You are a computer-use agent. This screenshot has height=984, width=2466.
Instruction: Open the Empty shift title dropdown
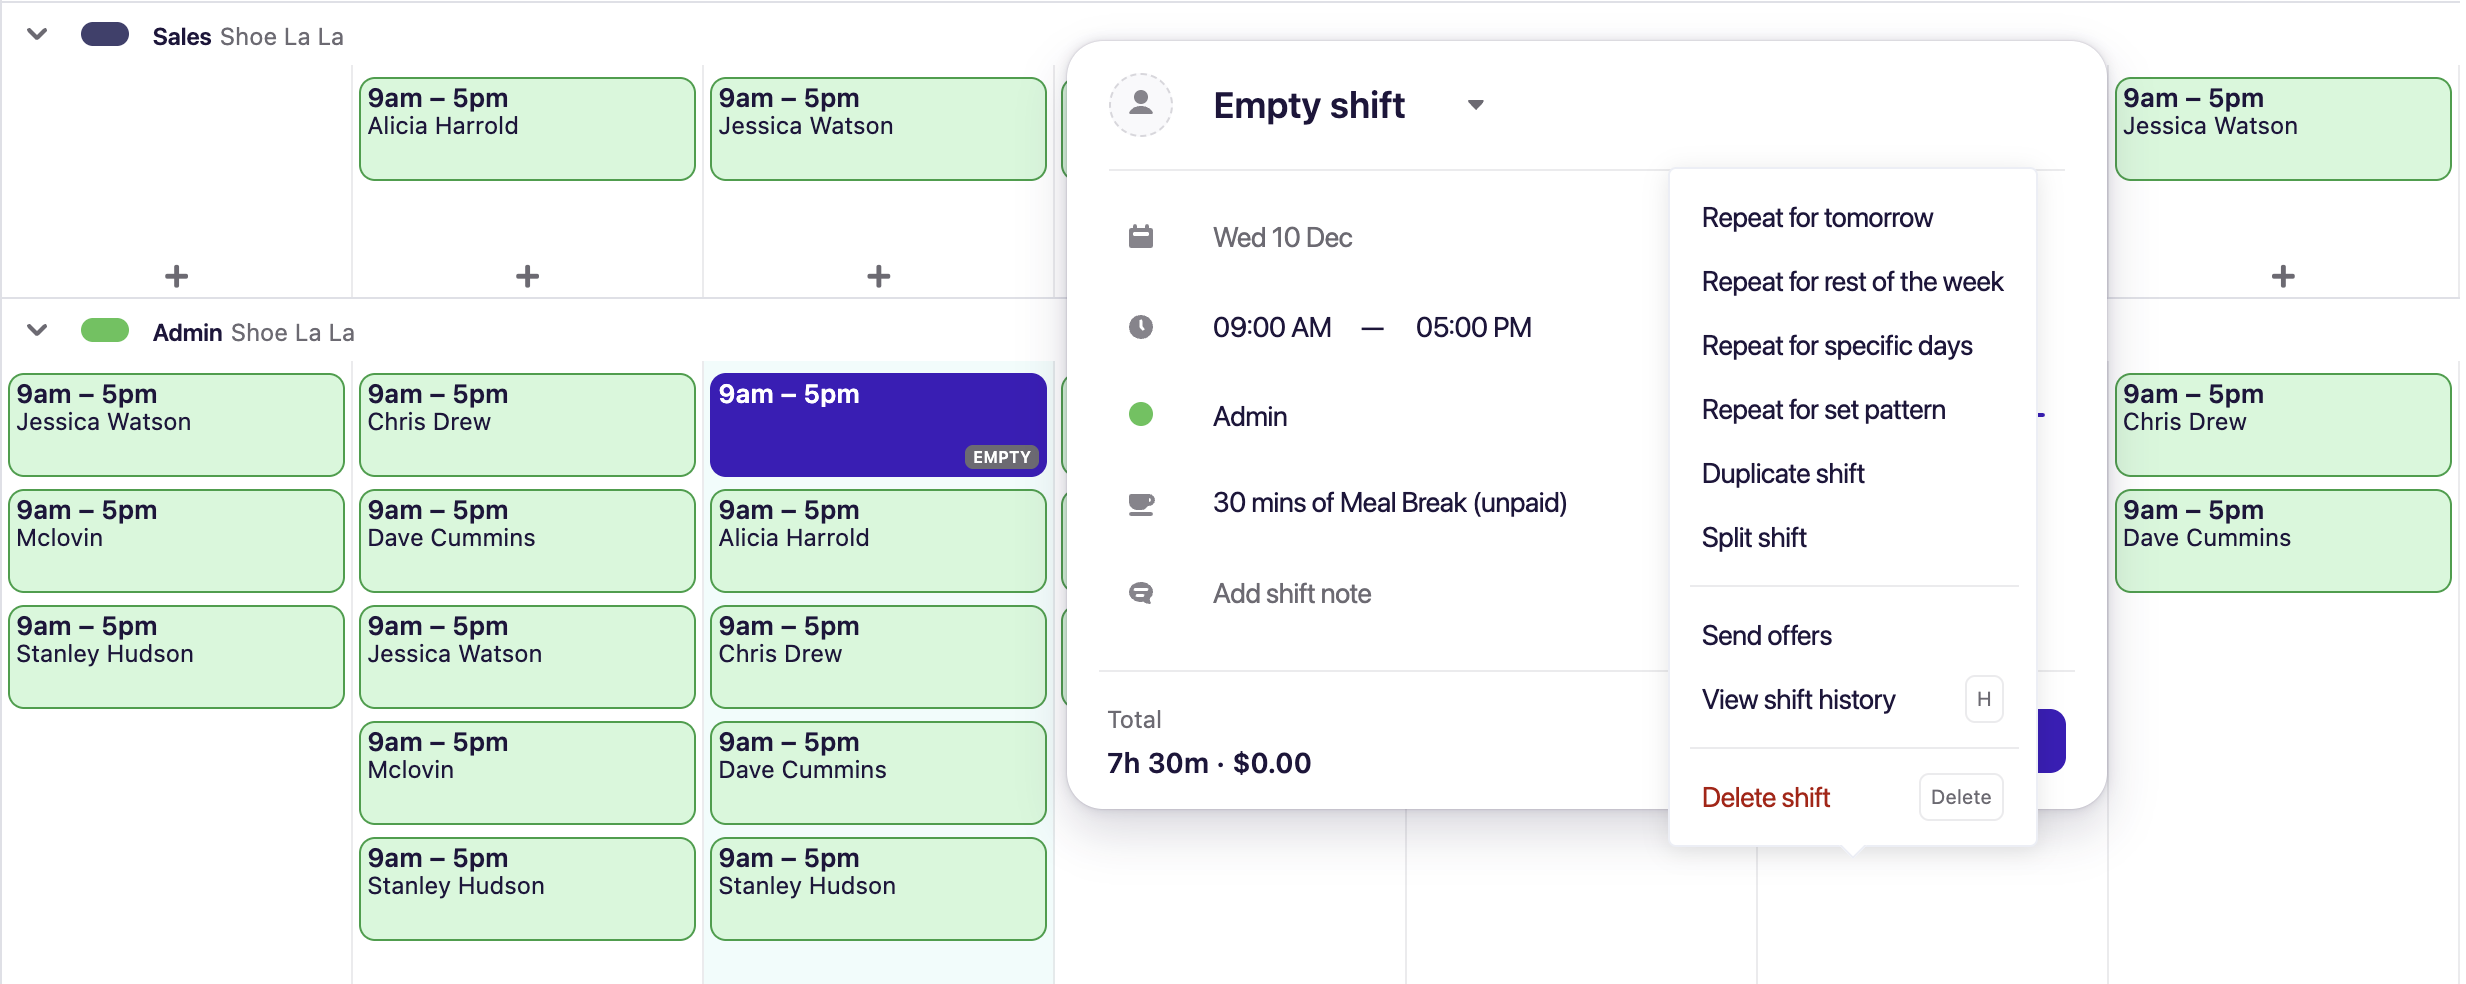pyautogui.click(x=1476, y=104)
